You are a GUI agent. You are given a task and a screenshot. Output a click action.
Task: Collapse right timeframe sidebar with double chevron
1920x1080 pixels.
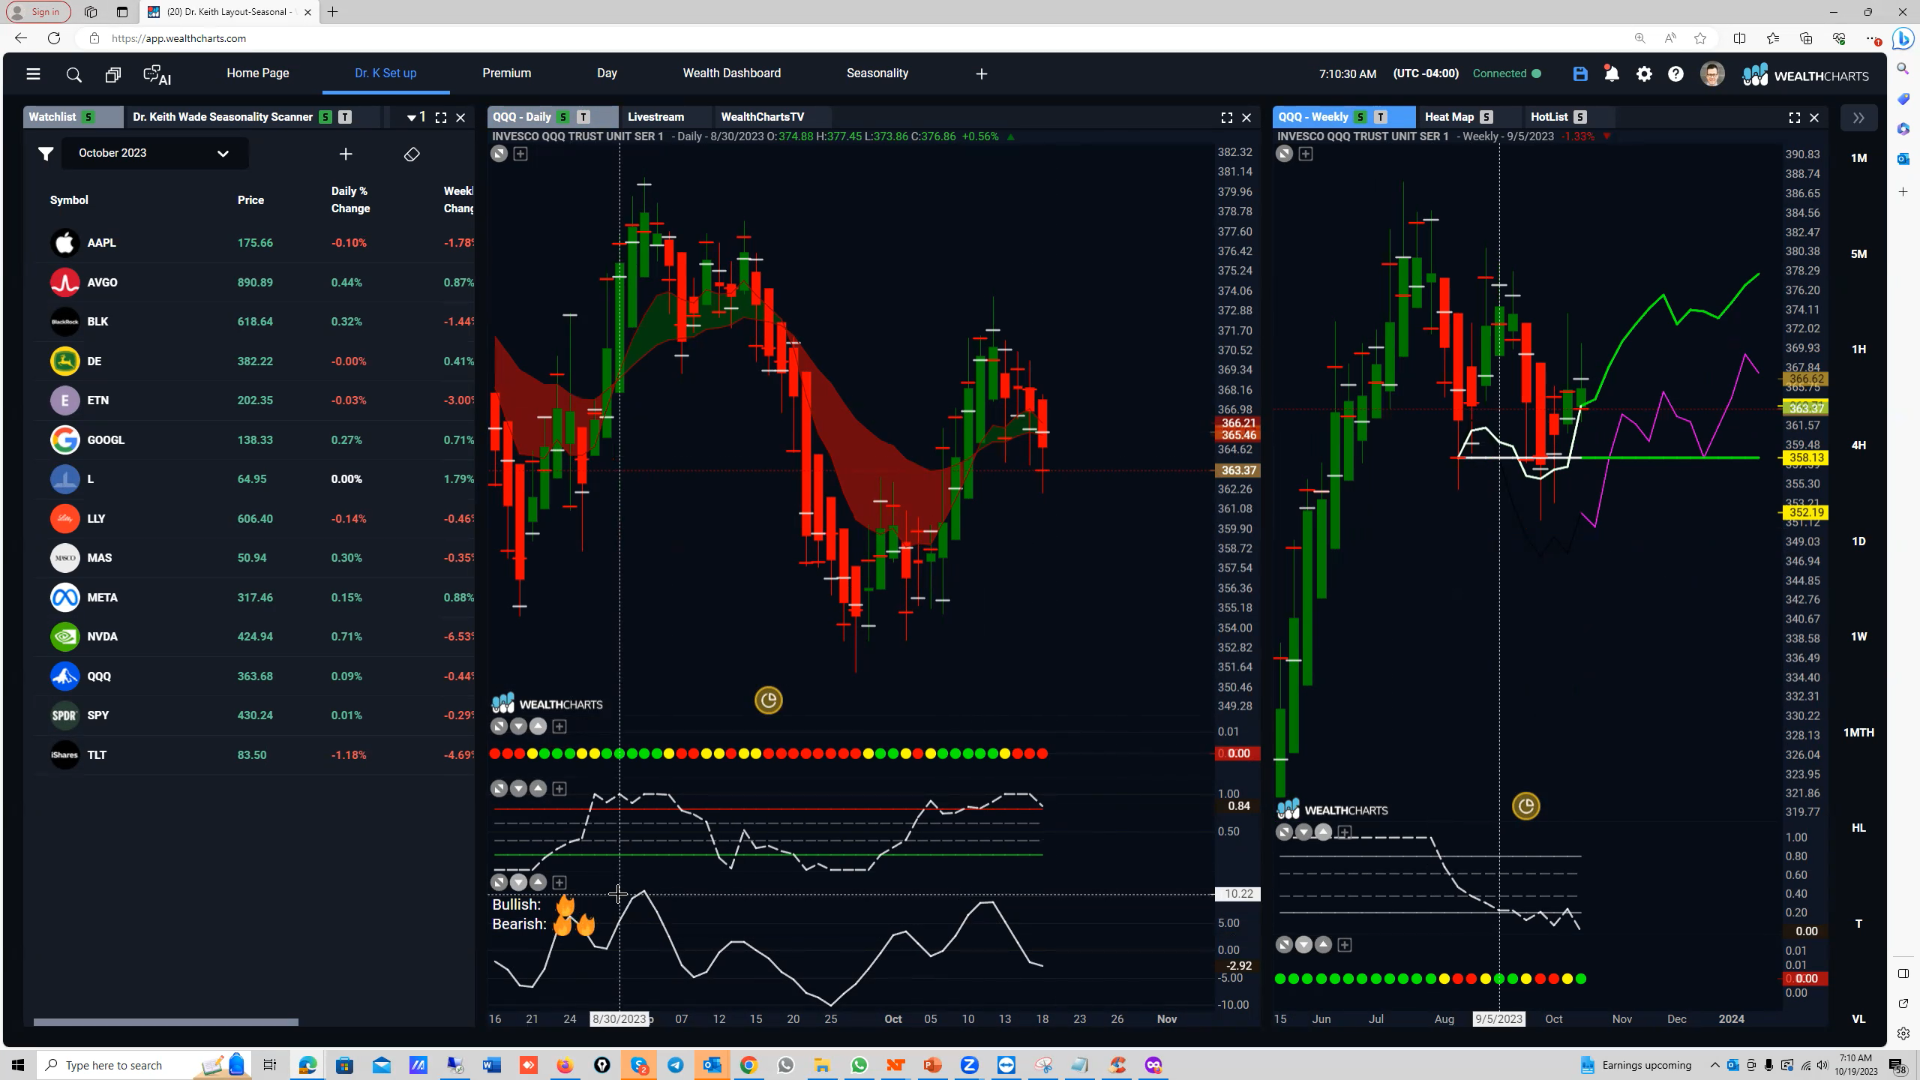tap(1858, 118)
